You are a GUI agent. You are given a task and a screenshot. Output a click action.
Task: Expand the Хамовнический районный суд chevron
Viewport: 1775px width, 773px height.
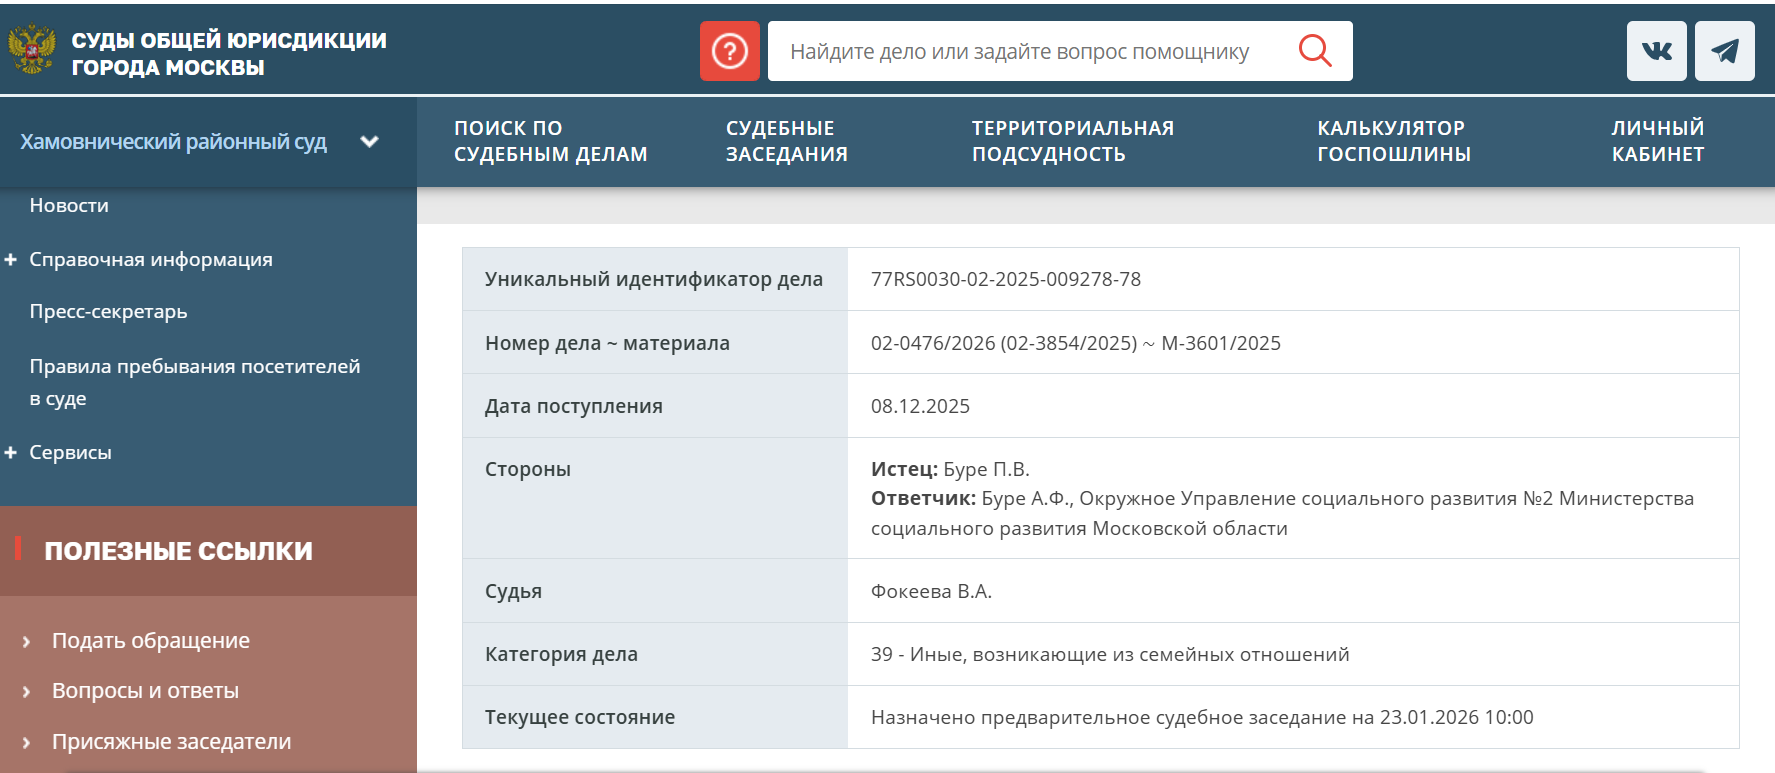click(369, 142)
